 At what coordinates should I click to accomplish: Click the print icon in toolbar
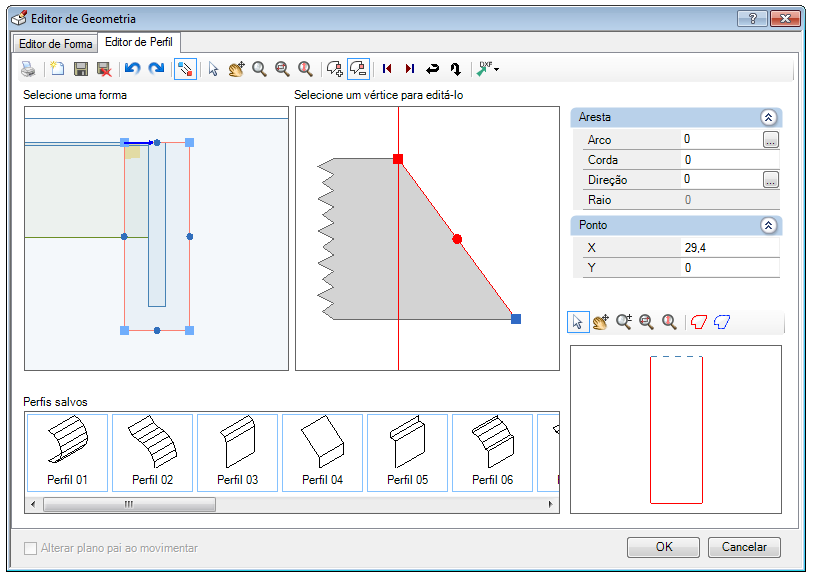pos(28,69)
